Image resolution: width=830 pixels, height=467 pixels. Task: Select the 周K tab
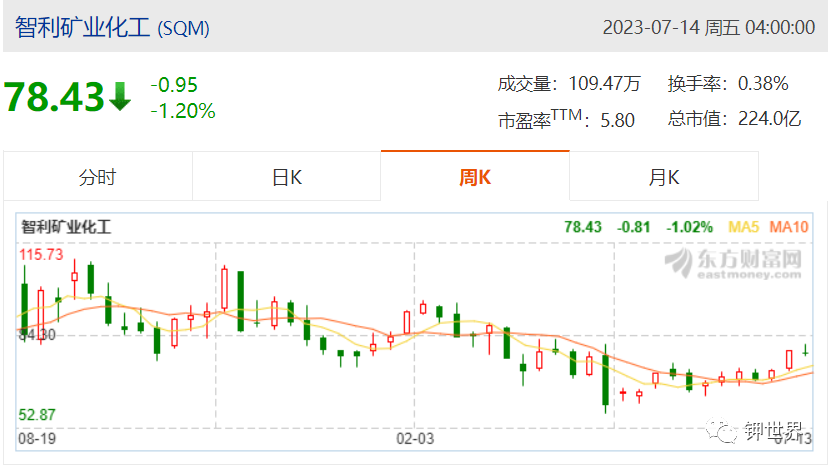pos(475,176)
